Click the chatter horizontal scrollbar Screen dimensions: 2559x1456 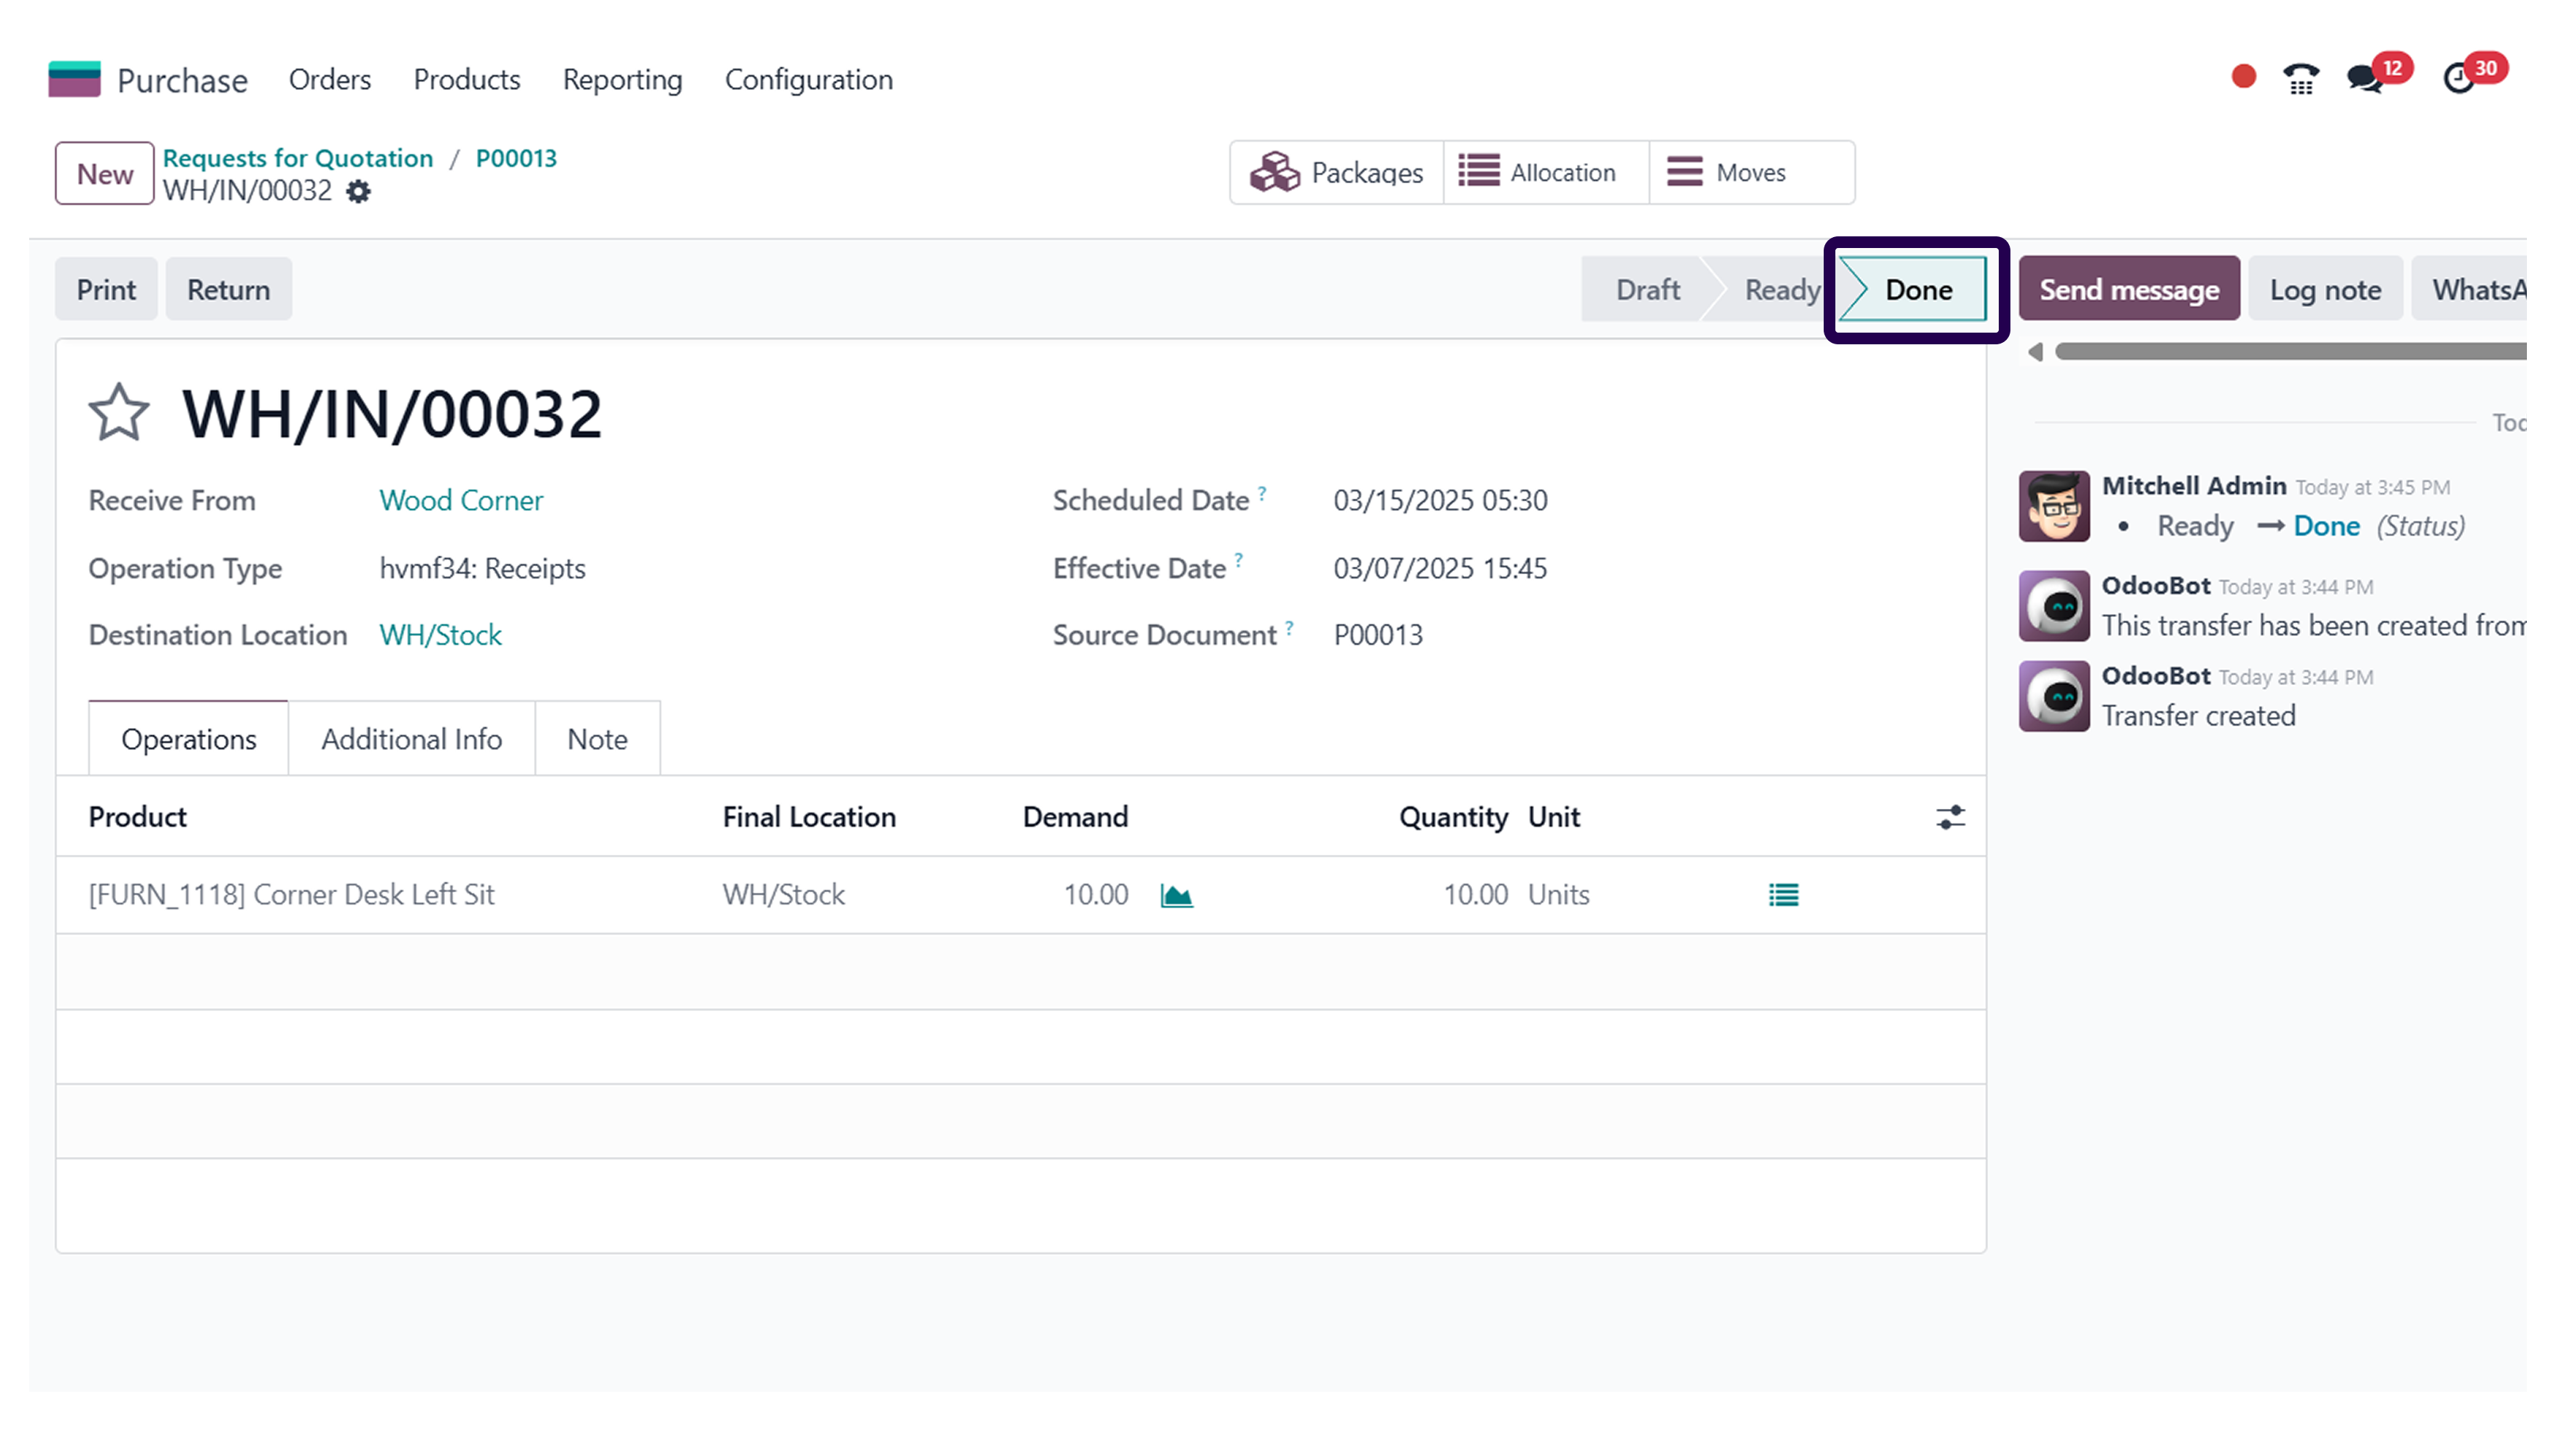point(2290,352)
